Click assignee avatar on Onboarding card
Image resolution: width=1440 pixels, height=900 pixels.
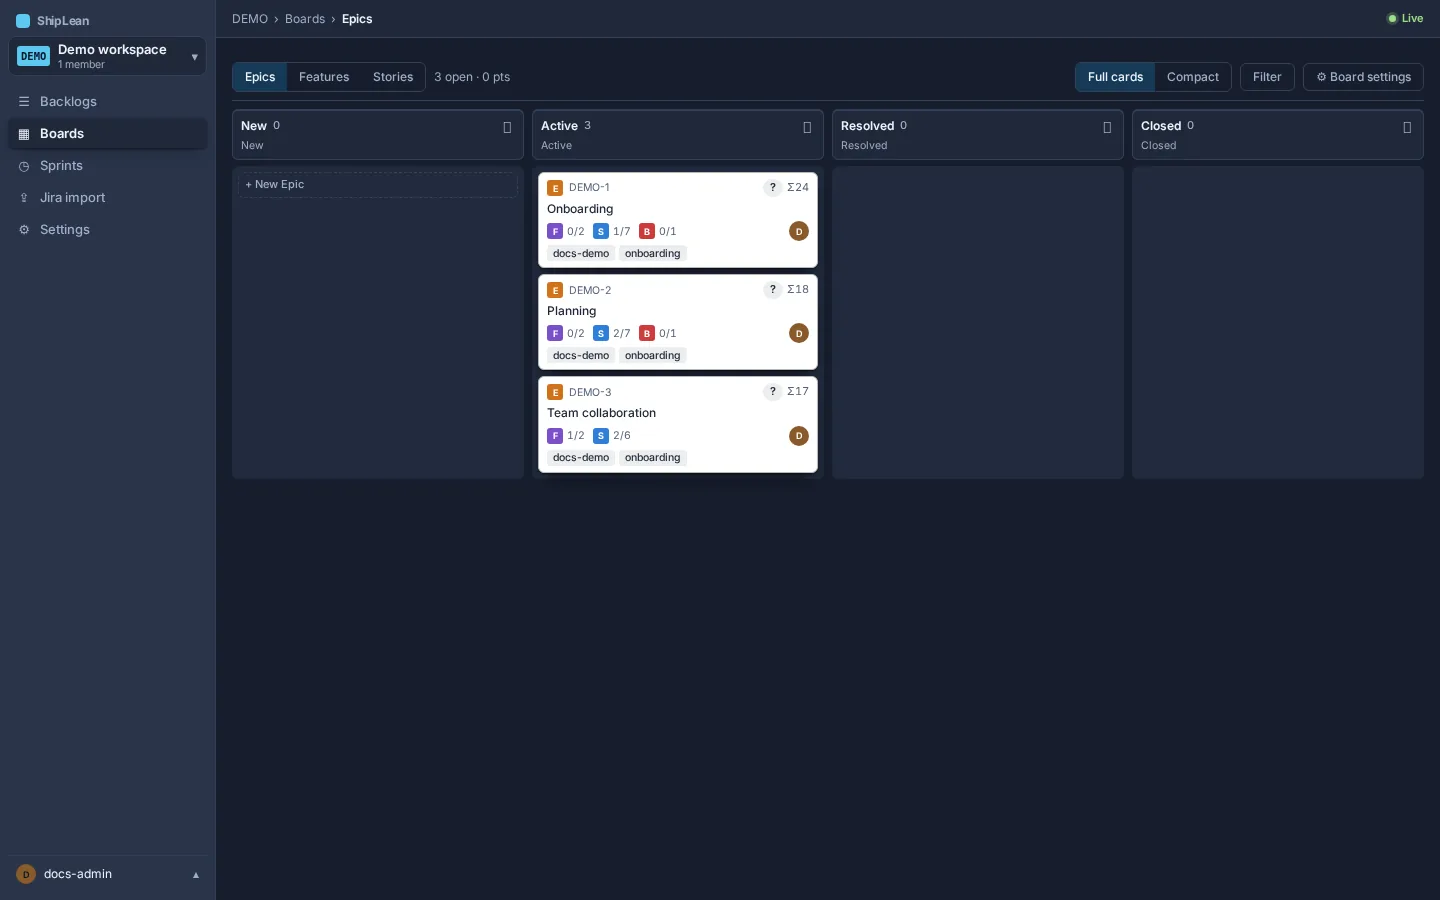pyautogui.click(x=799, y=232)
